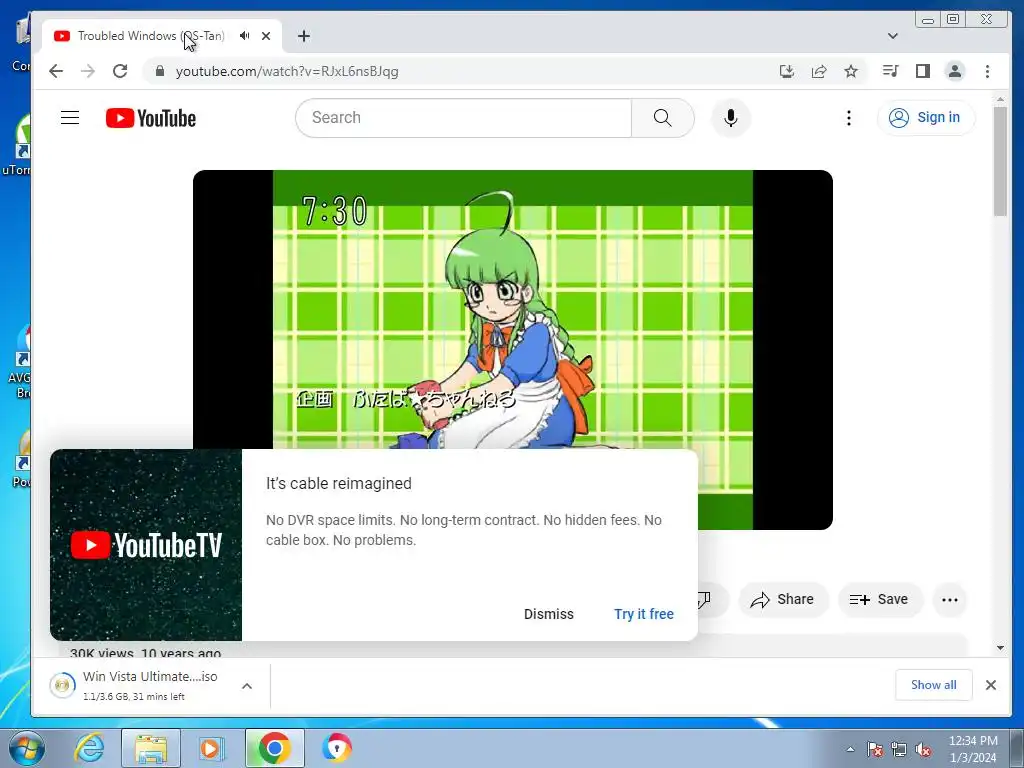Click the video player area

(513, 310)
